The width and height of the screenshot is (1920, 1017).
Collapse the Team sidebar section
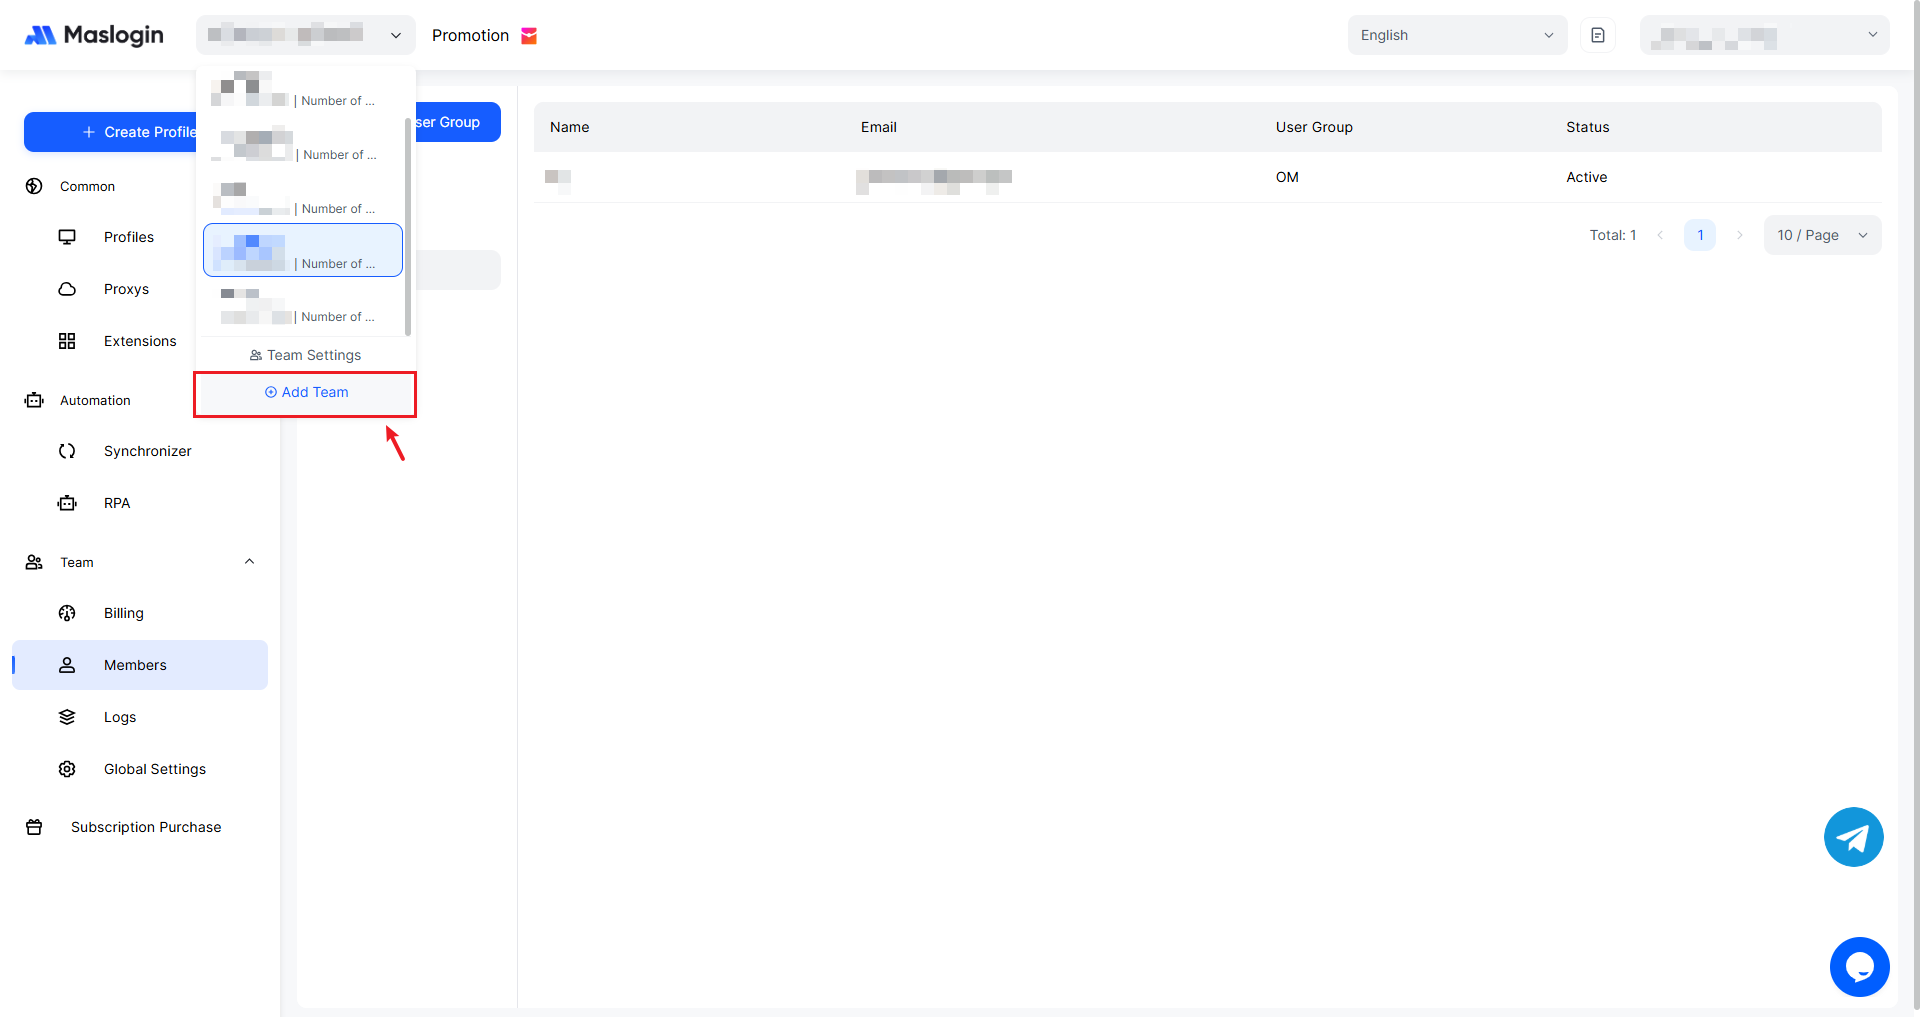pos(249,562)
